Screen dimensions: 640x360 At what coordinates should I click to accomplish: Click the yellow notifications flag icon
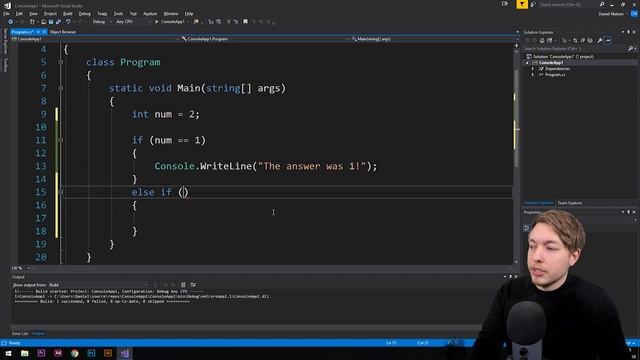pyautogui.click(x=522, y=4)
